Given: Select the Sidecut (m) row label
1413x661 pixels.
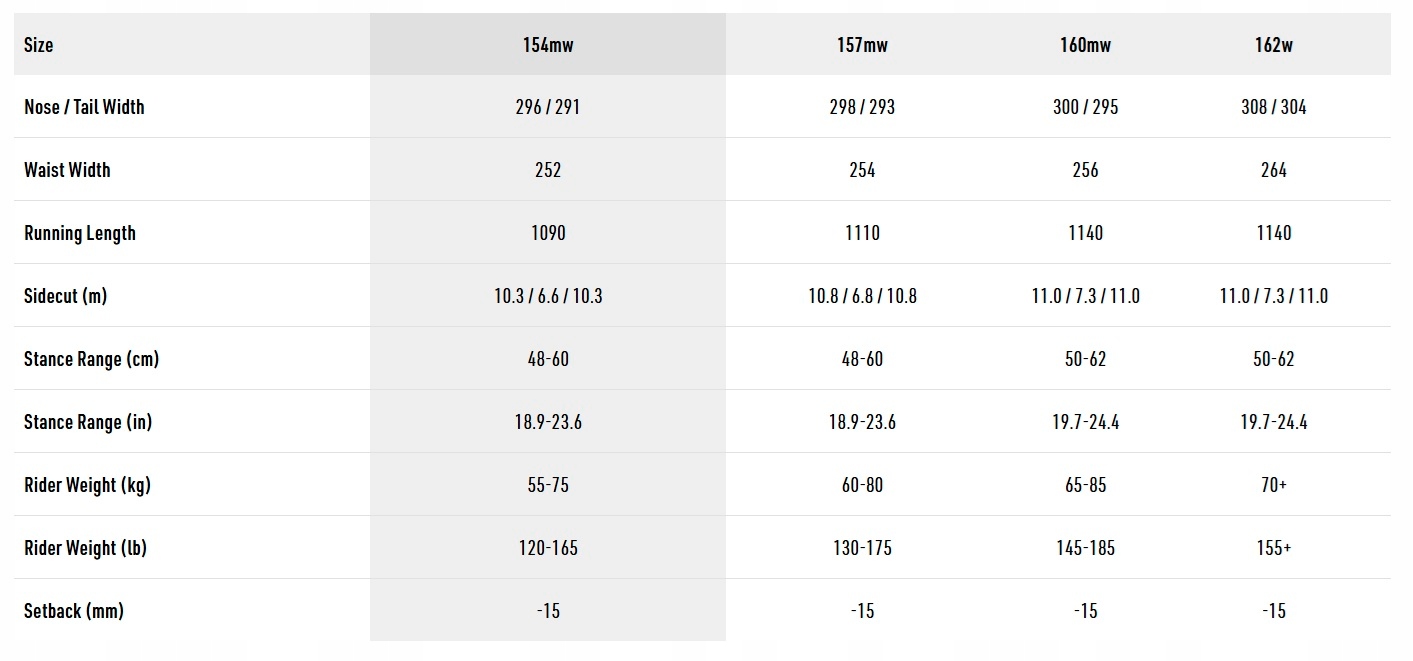Looking at the screenshot, I should (65, 296).
